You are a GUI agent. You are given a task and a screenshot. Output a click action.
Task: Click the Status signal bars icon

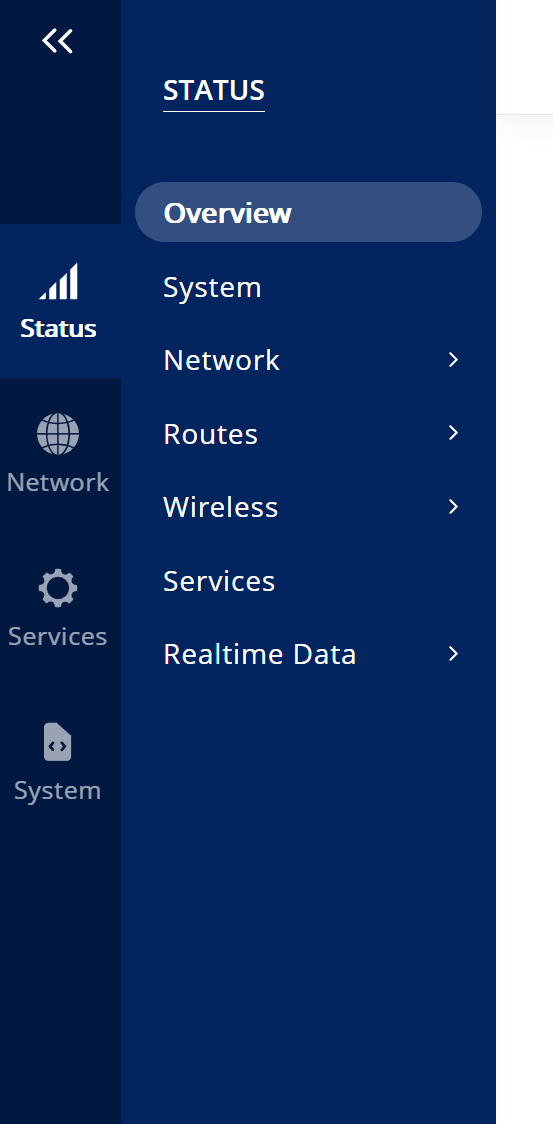click(x=59, y=281)
